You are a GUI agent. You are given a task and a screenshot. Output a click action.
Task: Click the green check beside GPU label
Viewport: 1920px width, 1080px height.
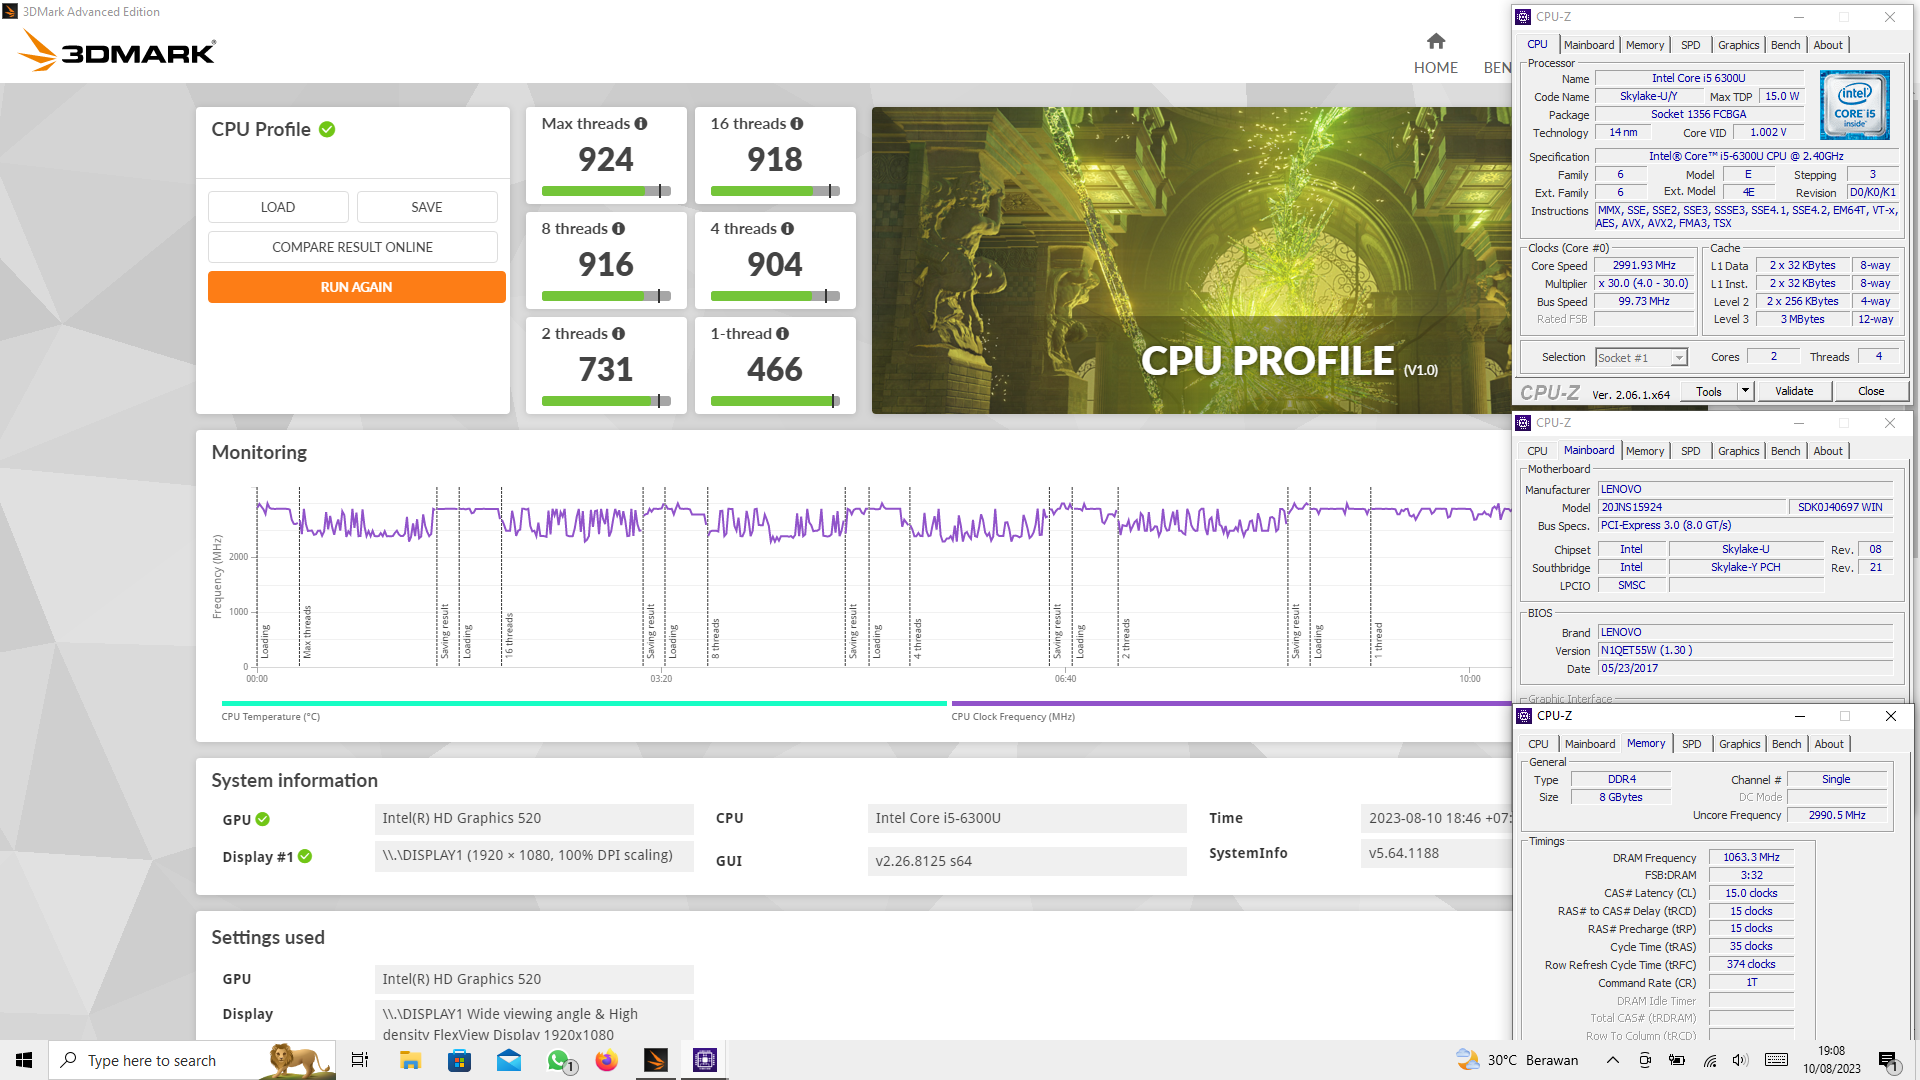(x=262, y=819)
